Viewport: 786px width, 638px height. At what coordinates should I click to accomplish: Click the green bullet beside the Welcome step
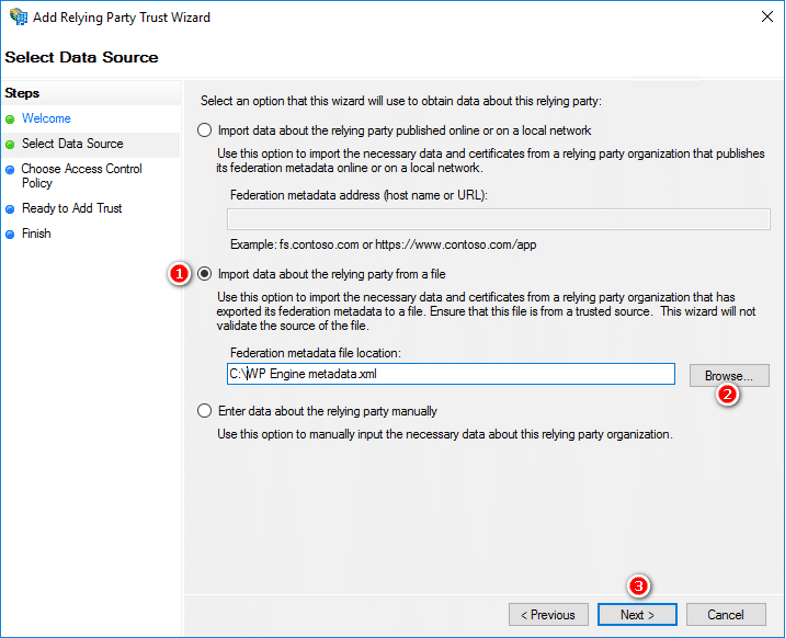coord(10,119)
